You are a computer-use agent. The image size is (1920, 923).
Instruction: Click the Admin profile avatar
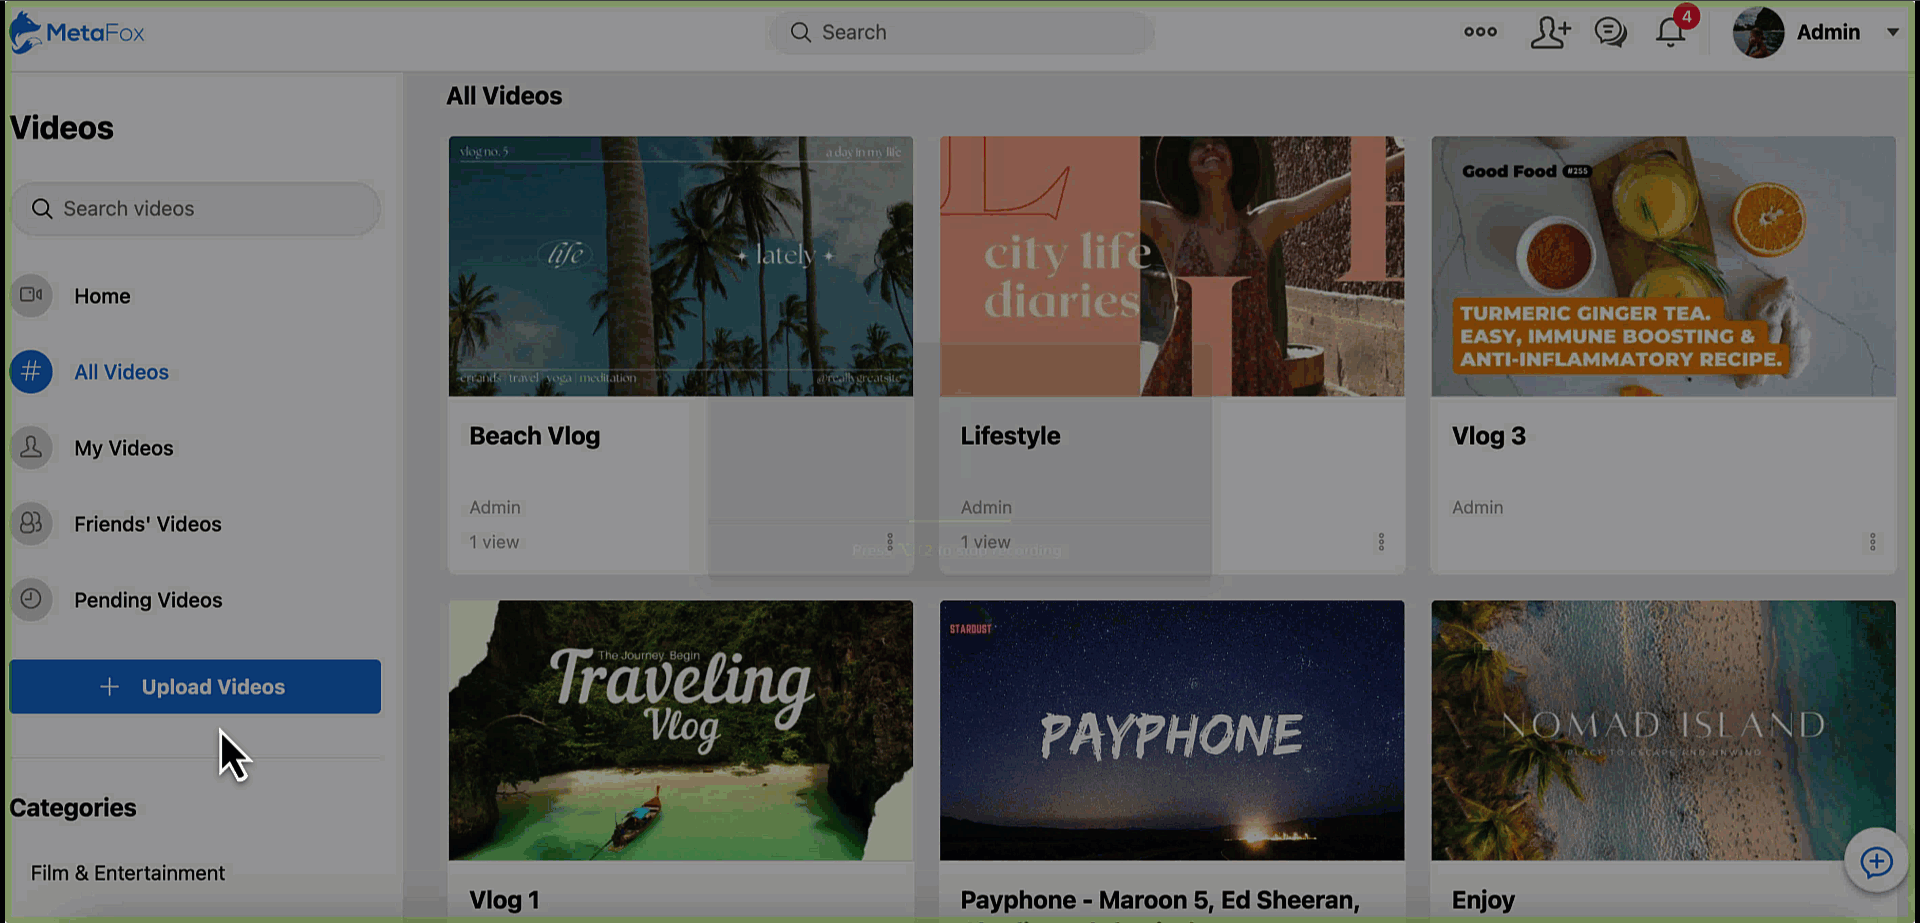(1758, 32)
